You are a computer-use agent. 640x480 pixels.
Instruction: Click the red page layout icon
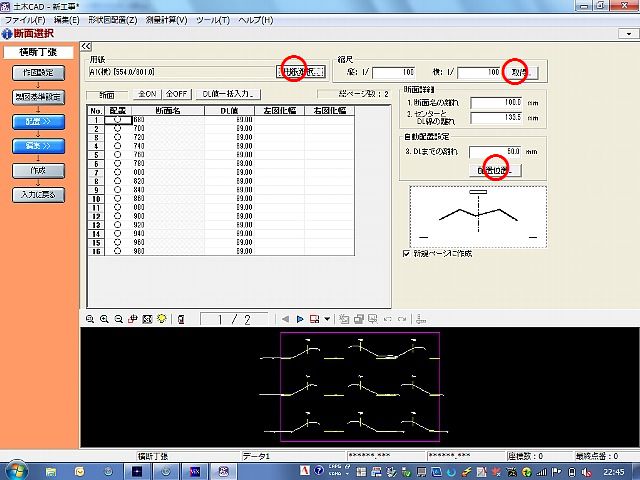click(x=314, y=319)
